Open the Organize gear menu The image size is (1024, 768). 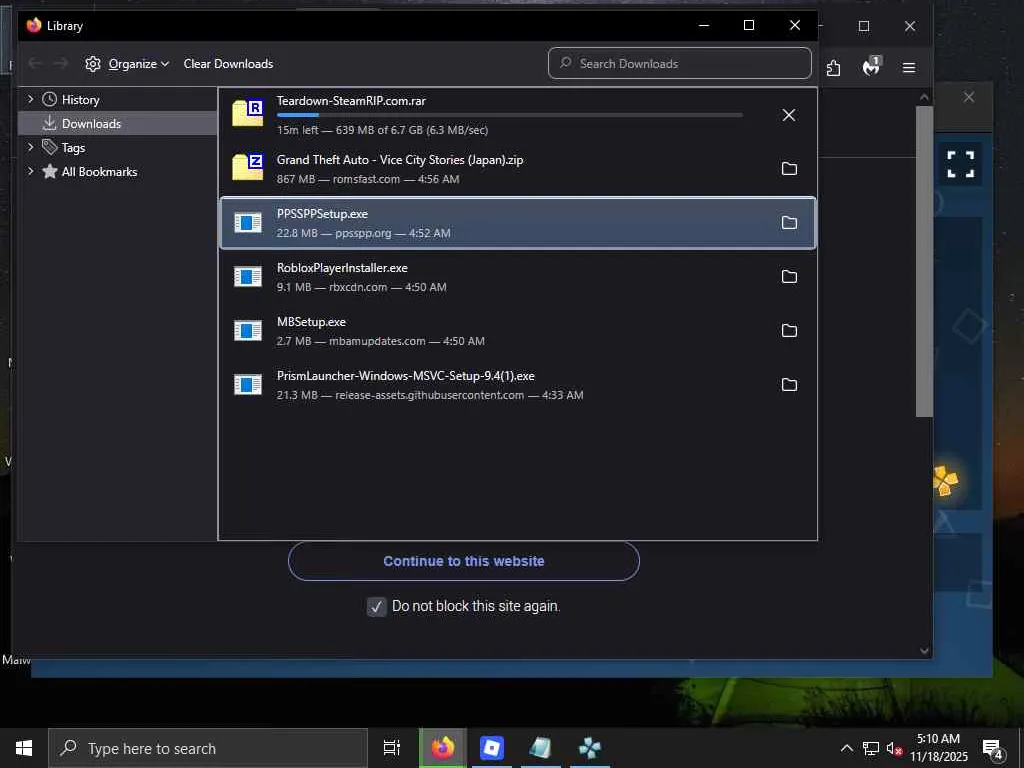pyautogui.click(x=127, y=63)
